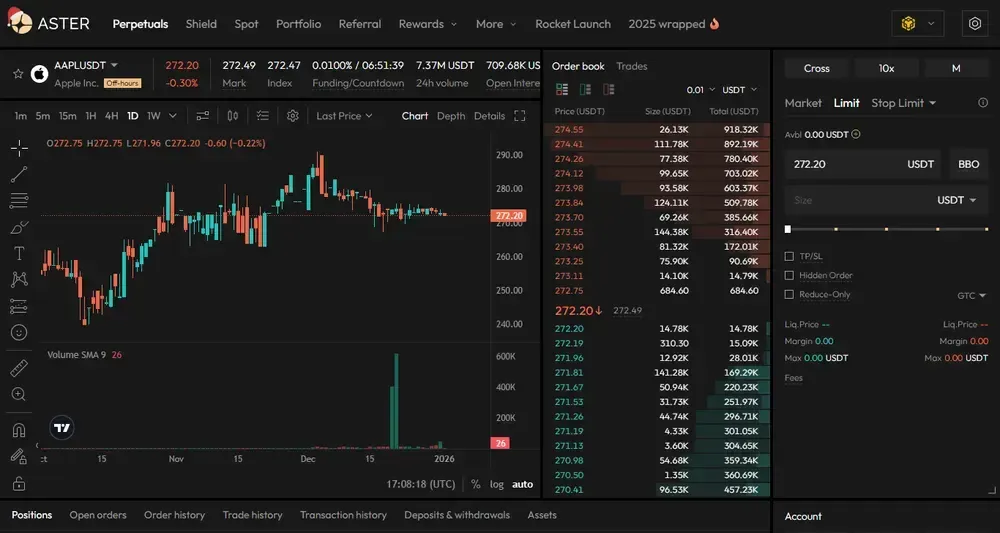Image resolution: width=1000 pixels, height=533 pixels.
Task: Toggle log scale on chart
Action: 497,485
